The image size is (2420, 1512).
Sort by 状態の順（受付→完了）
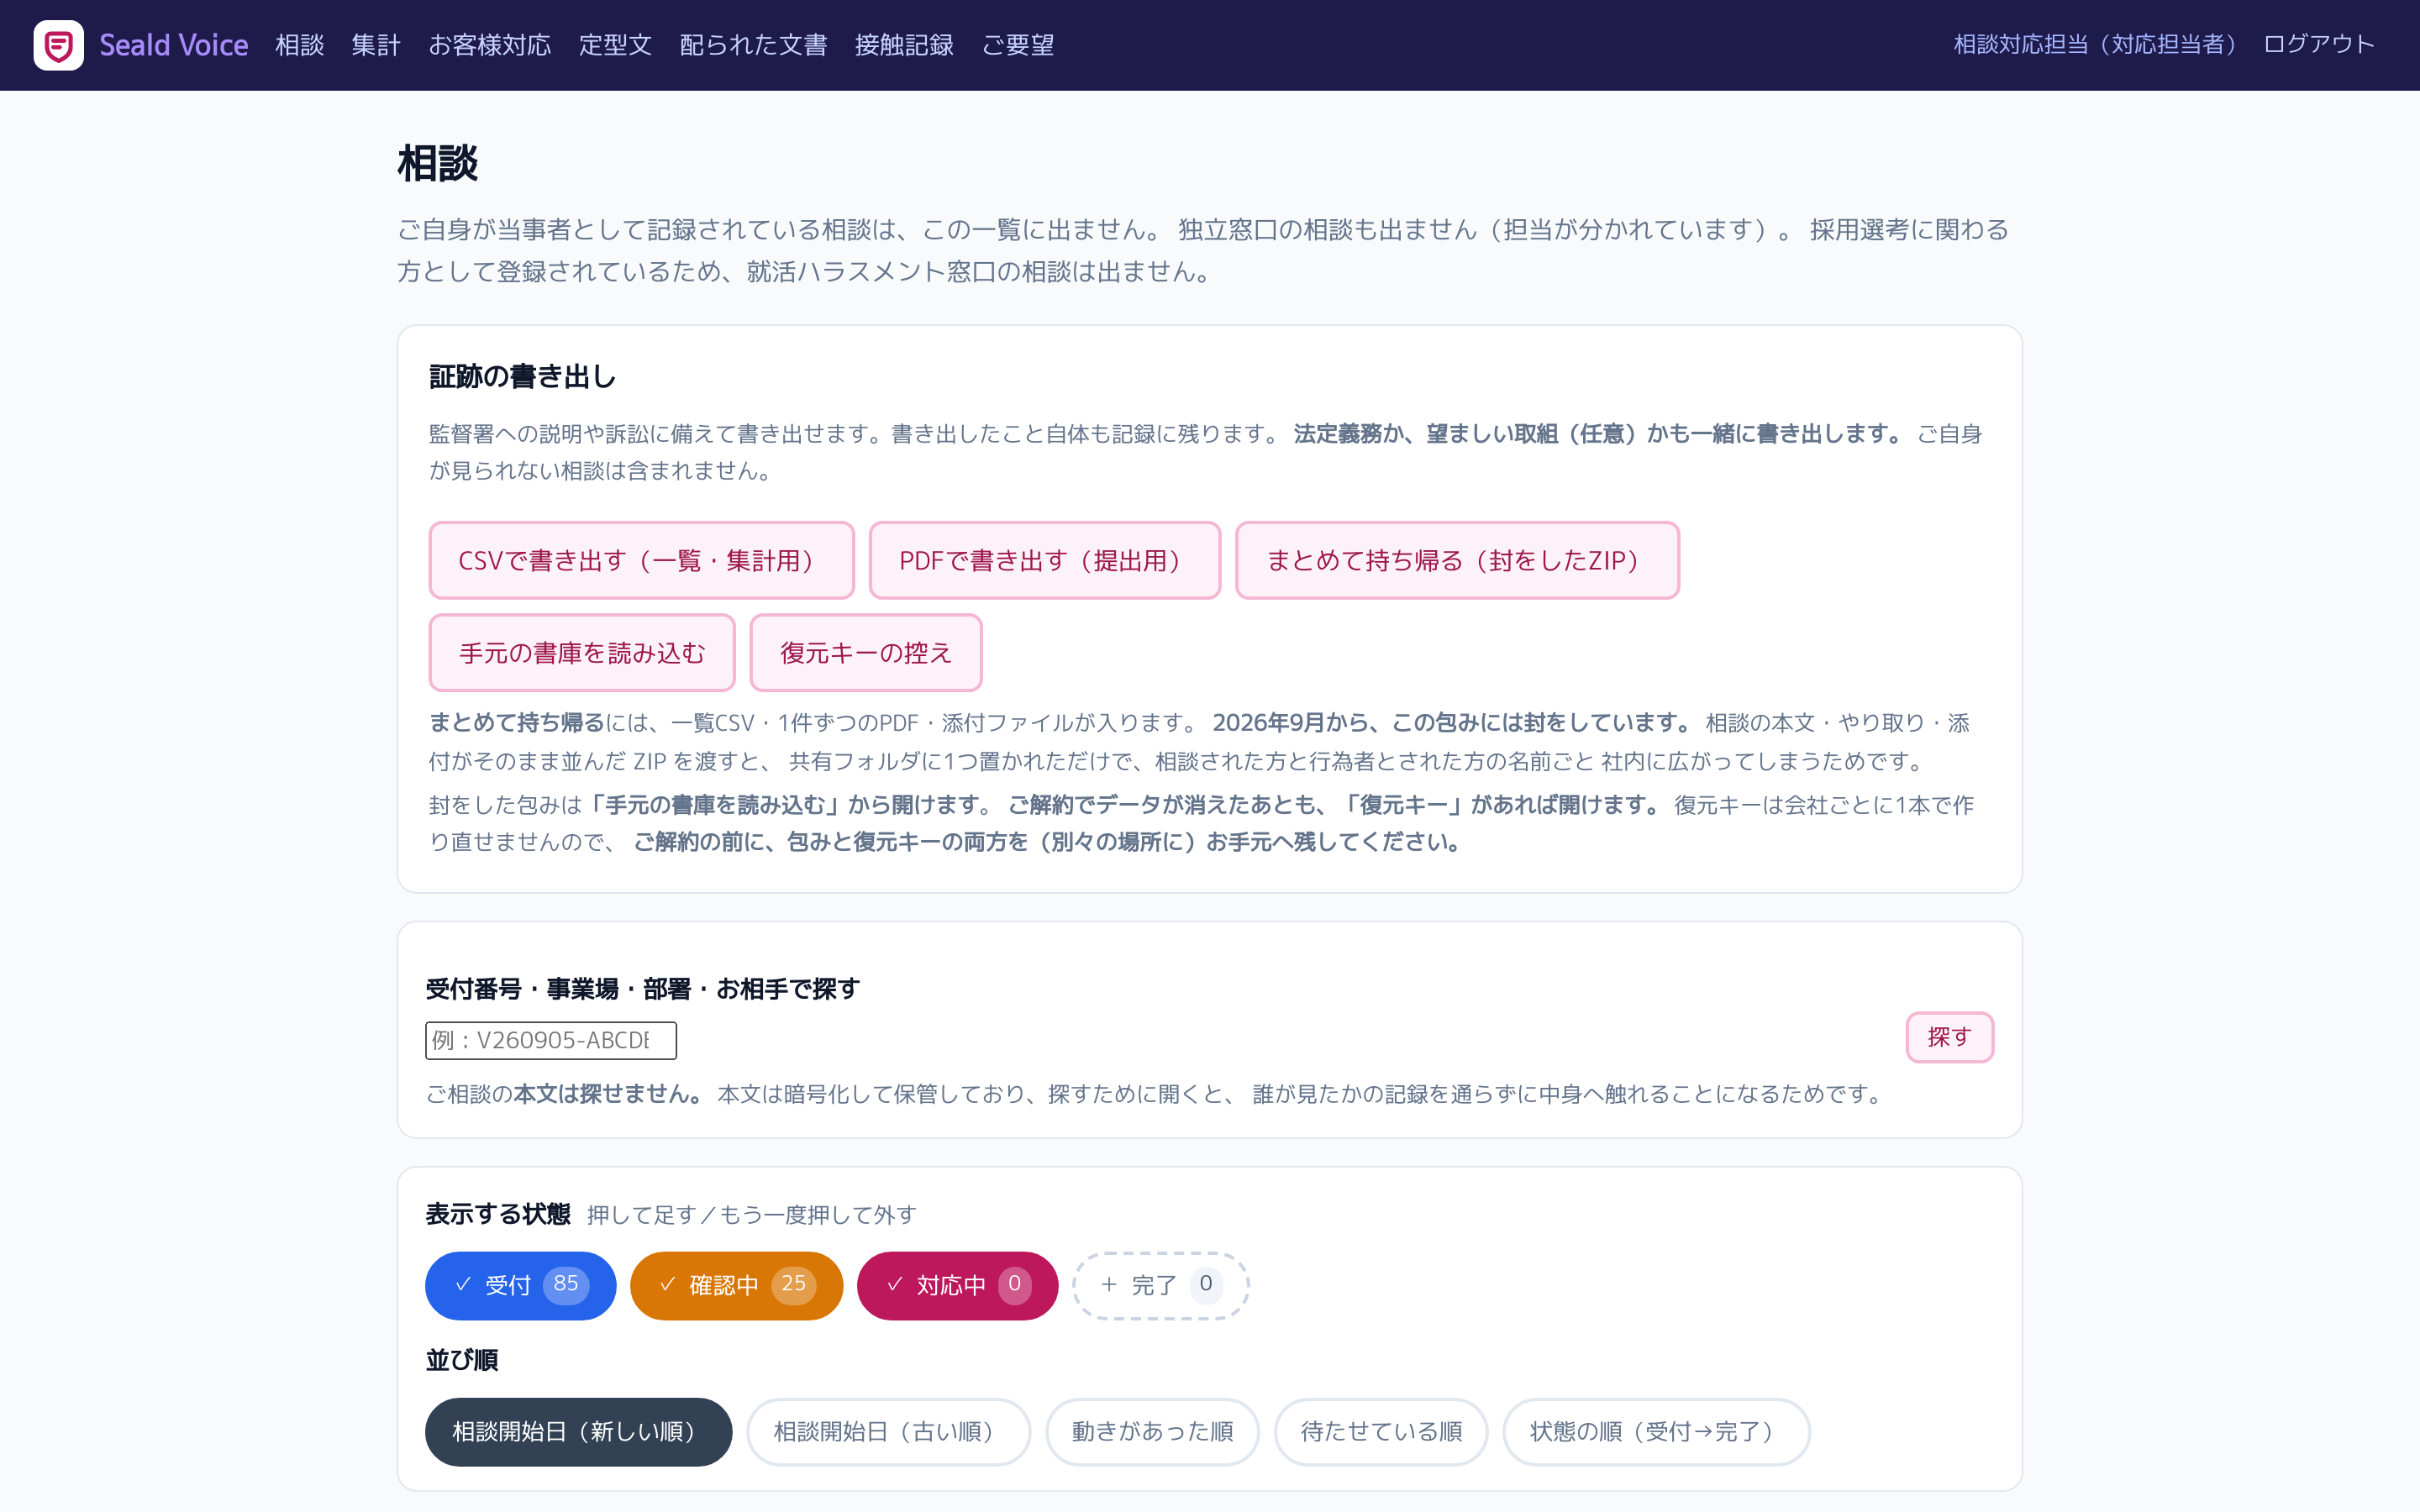[1656, 1432]
